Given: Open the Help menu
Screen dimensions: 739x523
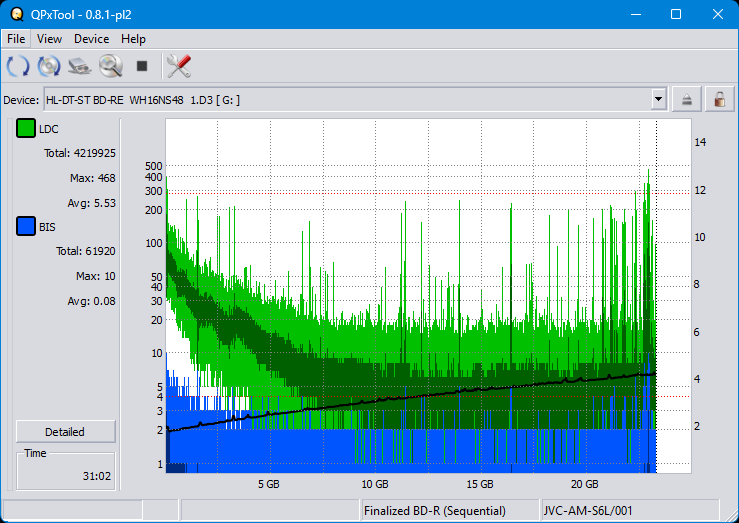Looking at the screenshot, I should [133, 39].
